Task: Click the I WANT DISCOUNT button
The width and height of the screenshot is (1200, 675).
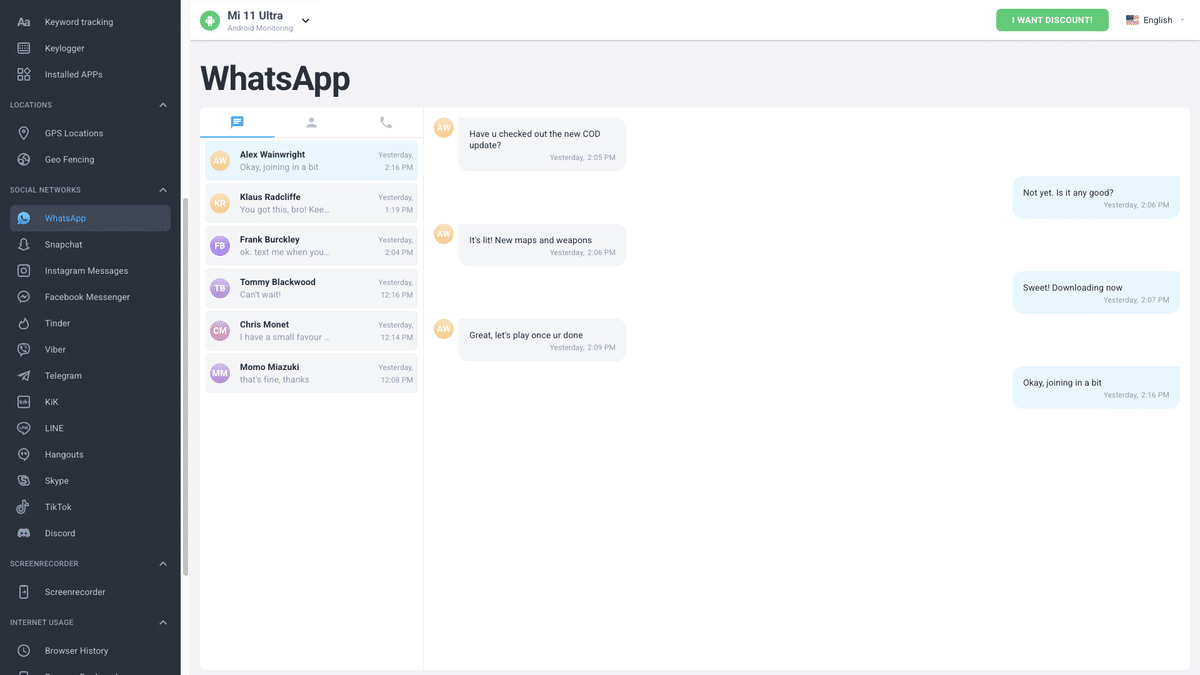Action: click(1052, 19)
